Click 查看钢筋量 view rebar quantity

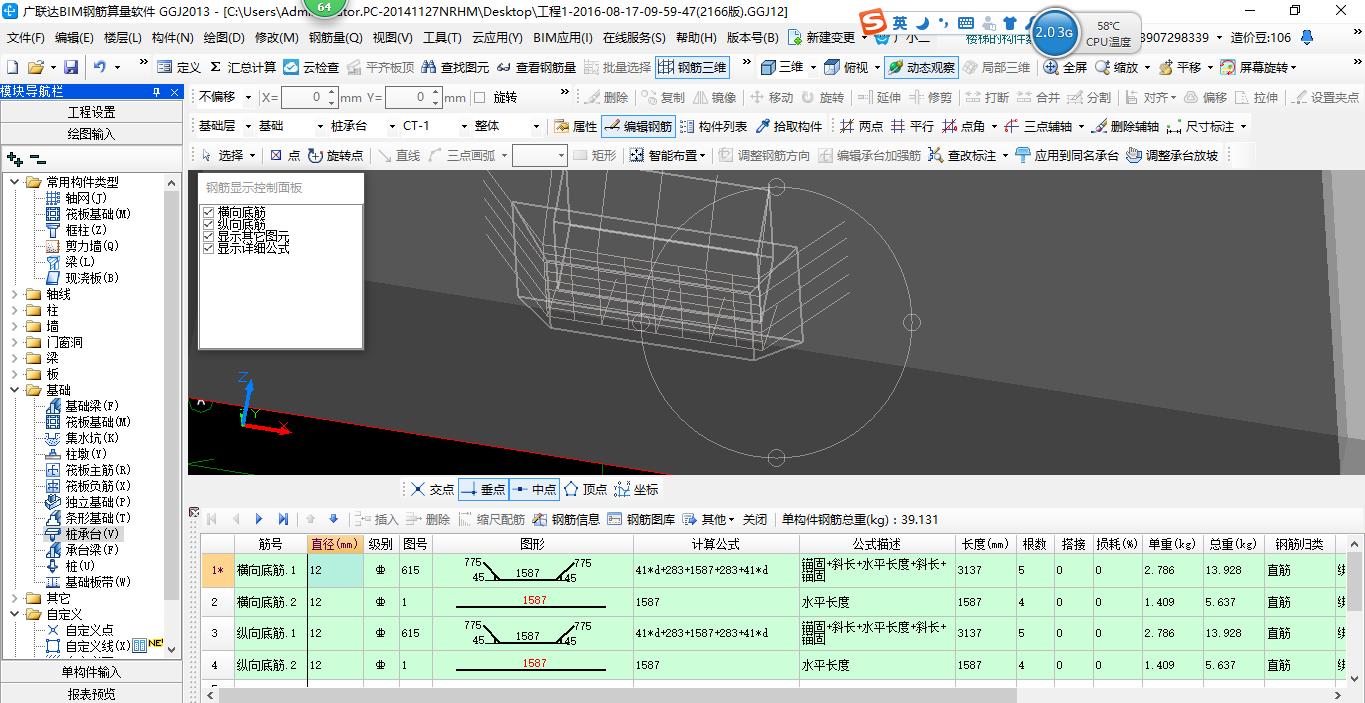point(536,67)
